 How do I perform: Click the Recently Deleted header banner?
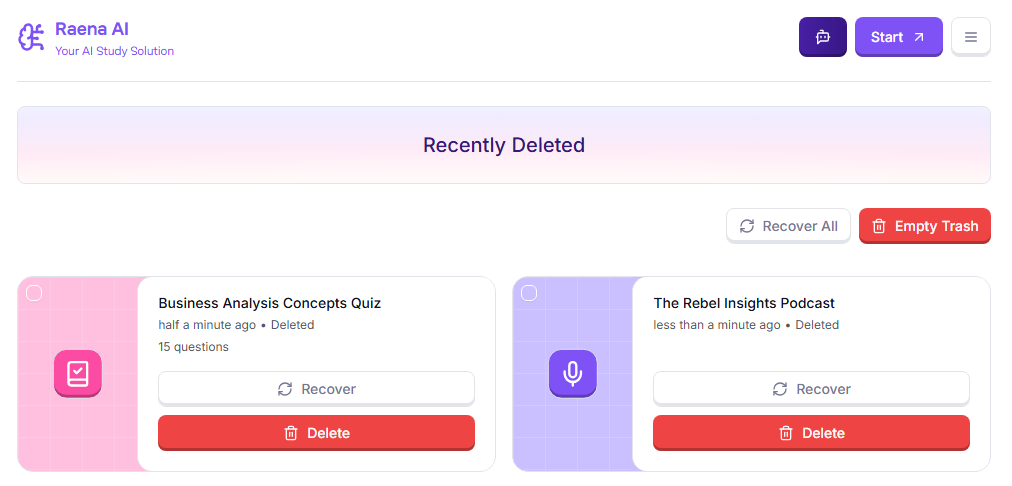click(x=504, y=145)
